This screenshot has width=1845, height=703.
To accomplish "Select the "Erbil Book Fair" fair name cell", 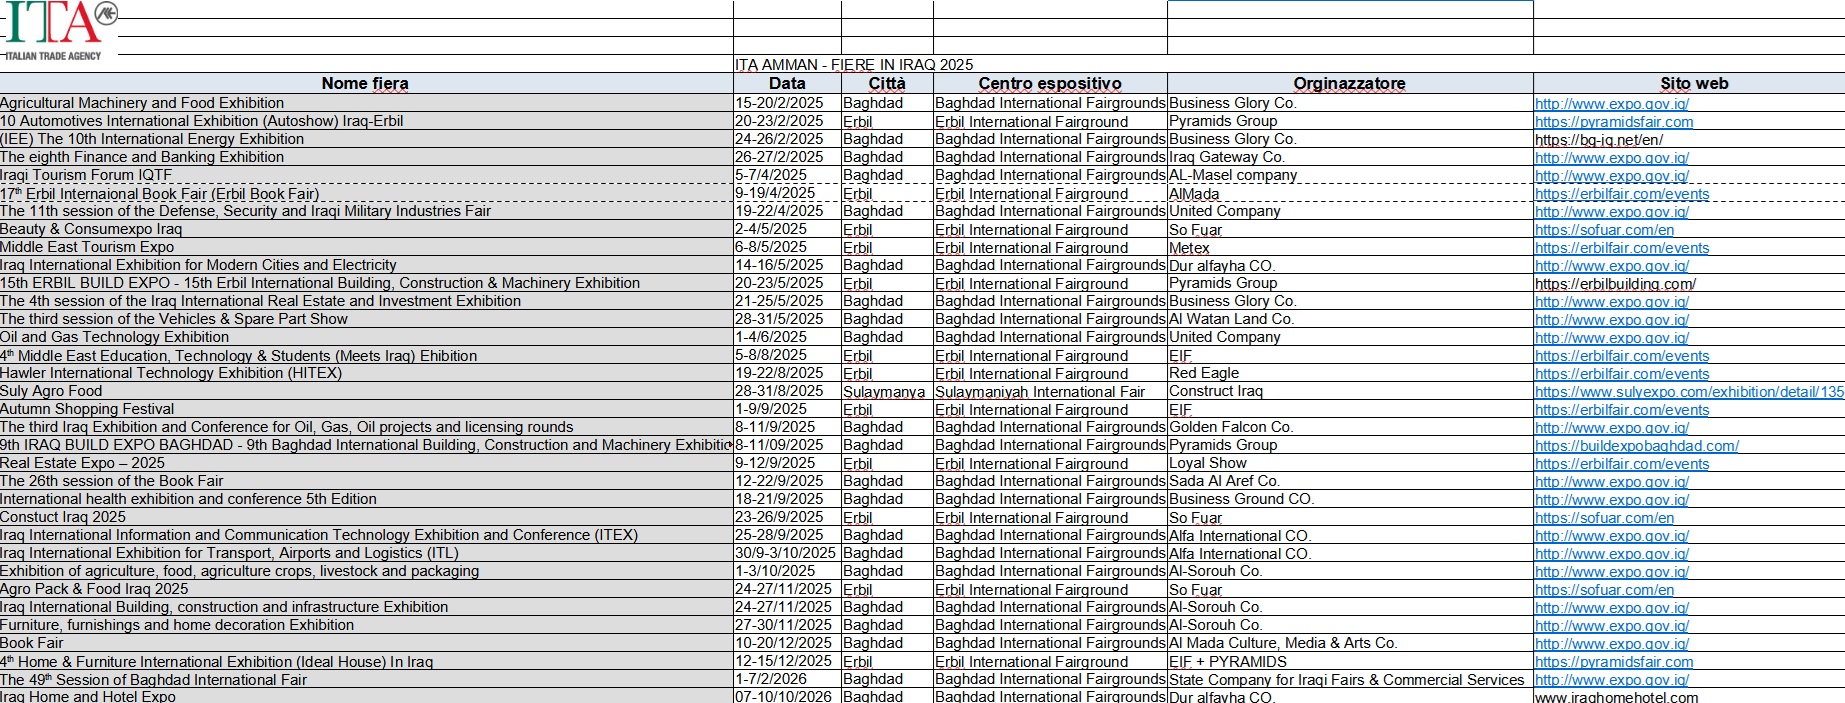I will tap(366, 193).
